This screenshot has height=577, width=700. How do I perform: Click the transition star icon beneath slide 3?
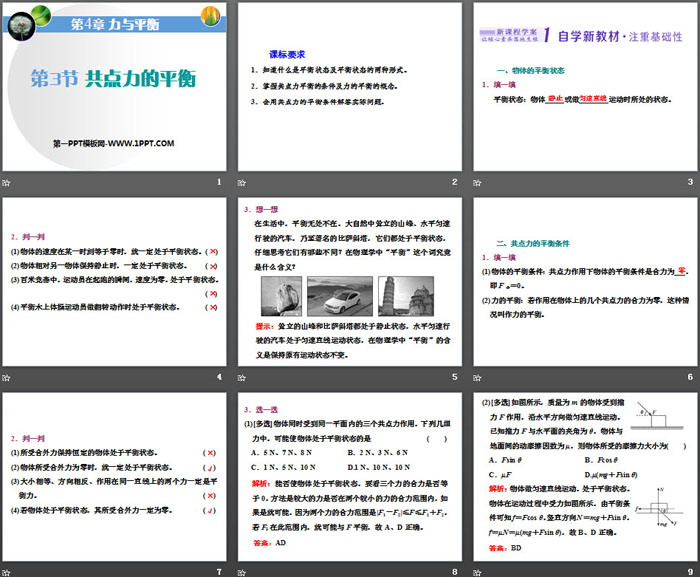(x=478, y=182)
